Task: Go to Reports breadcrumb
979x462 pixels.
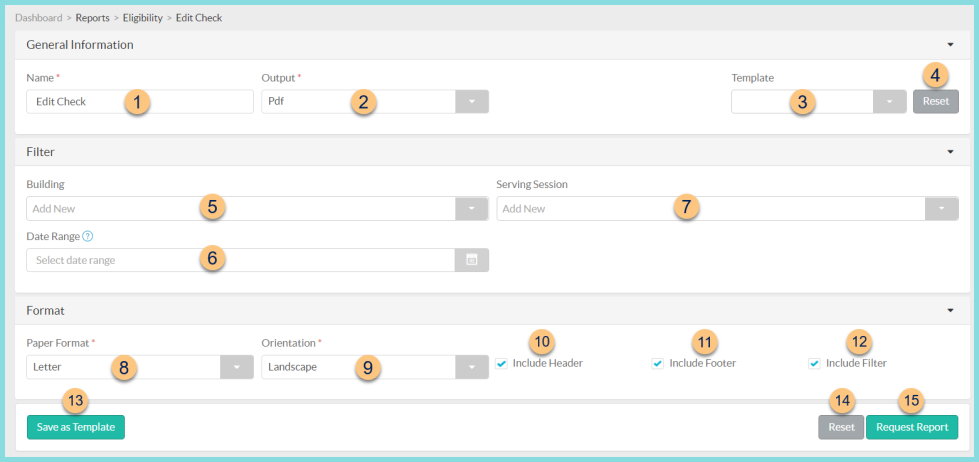Action: [92, 17]
